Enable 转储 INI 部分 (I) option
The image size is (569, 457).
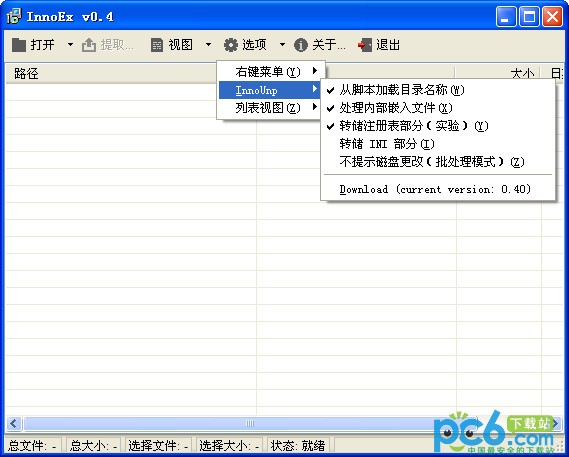438,144
